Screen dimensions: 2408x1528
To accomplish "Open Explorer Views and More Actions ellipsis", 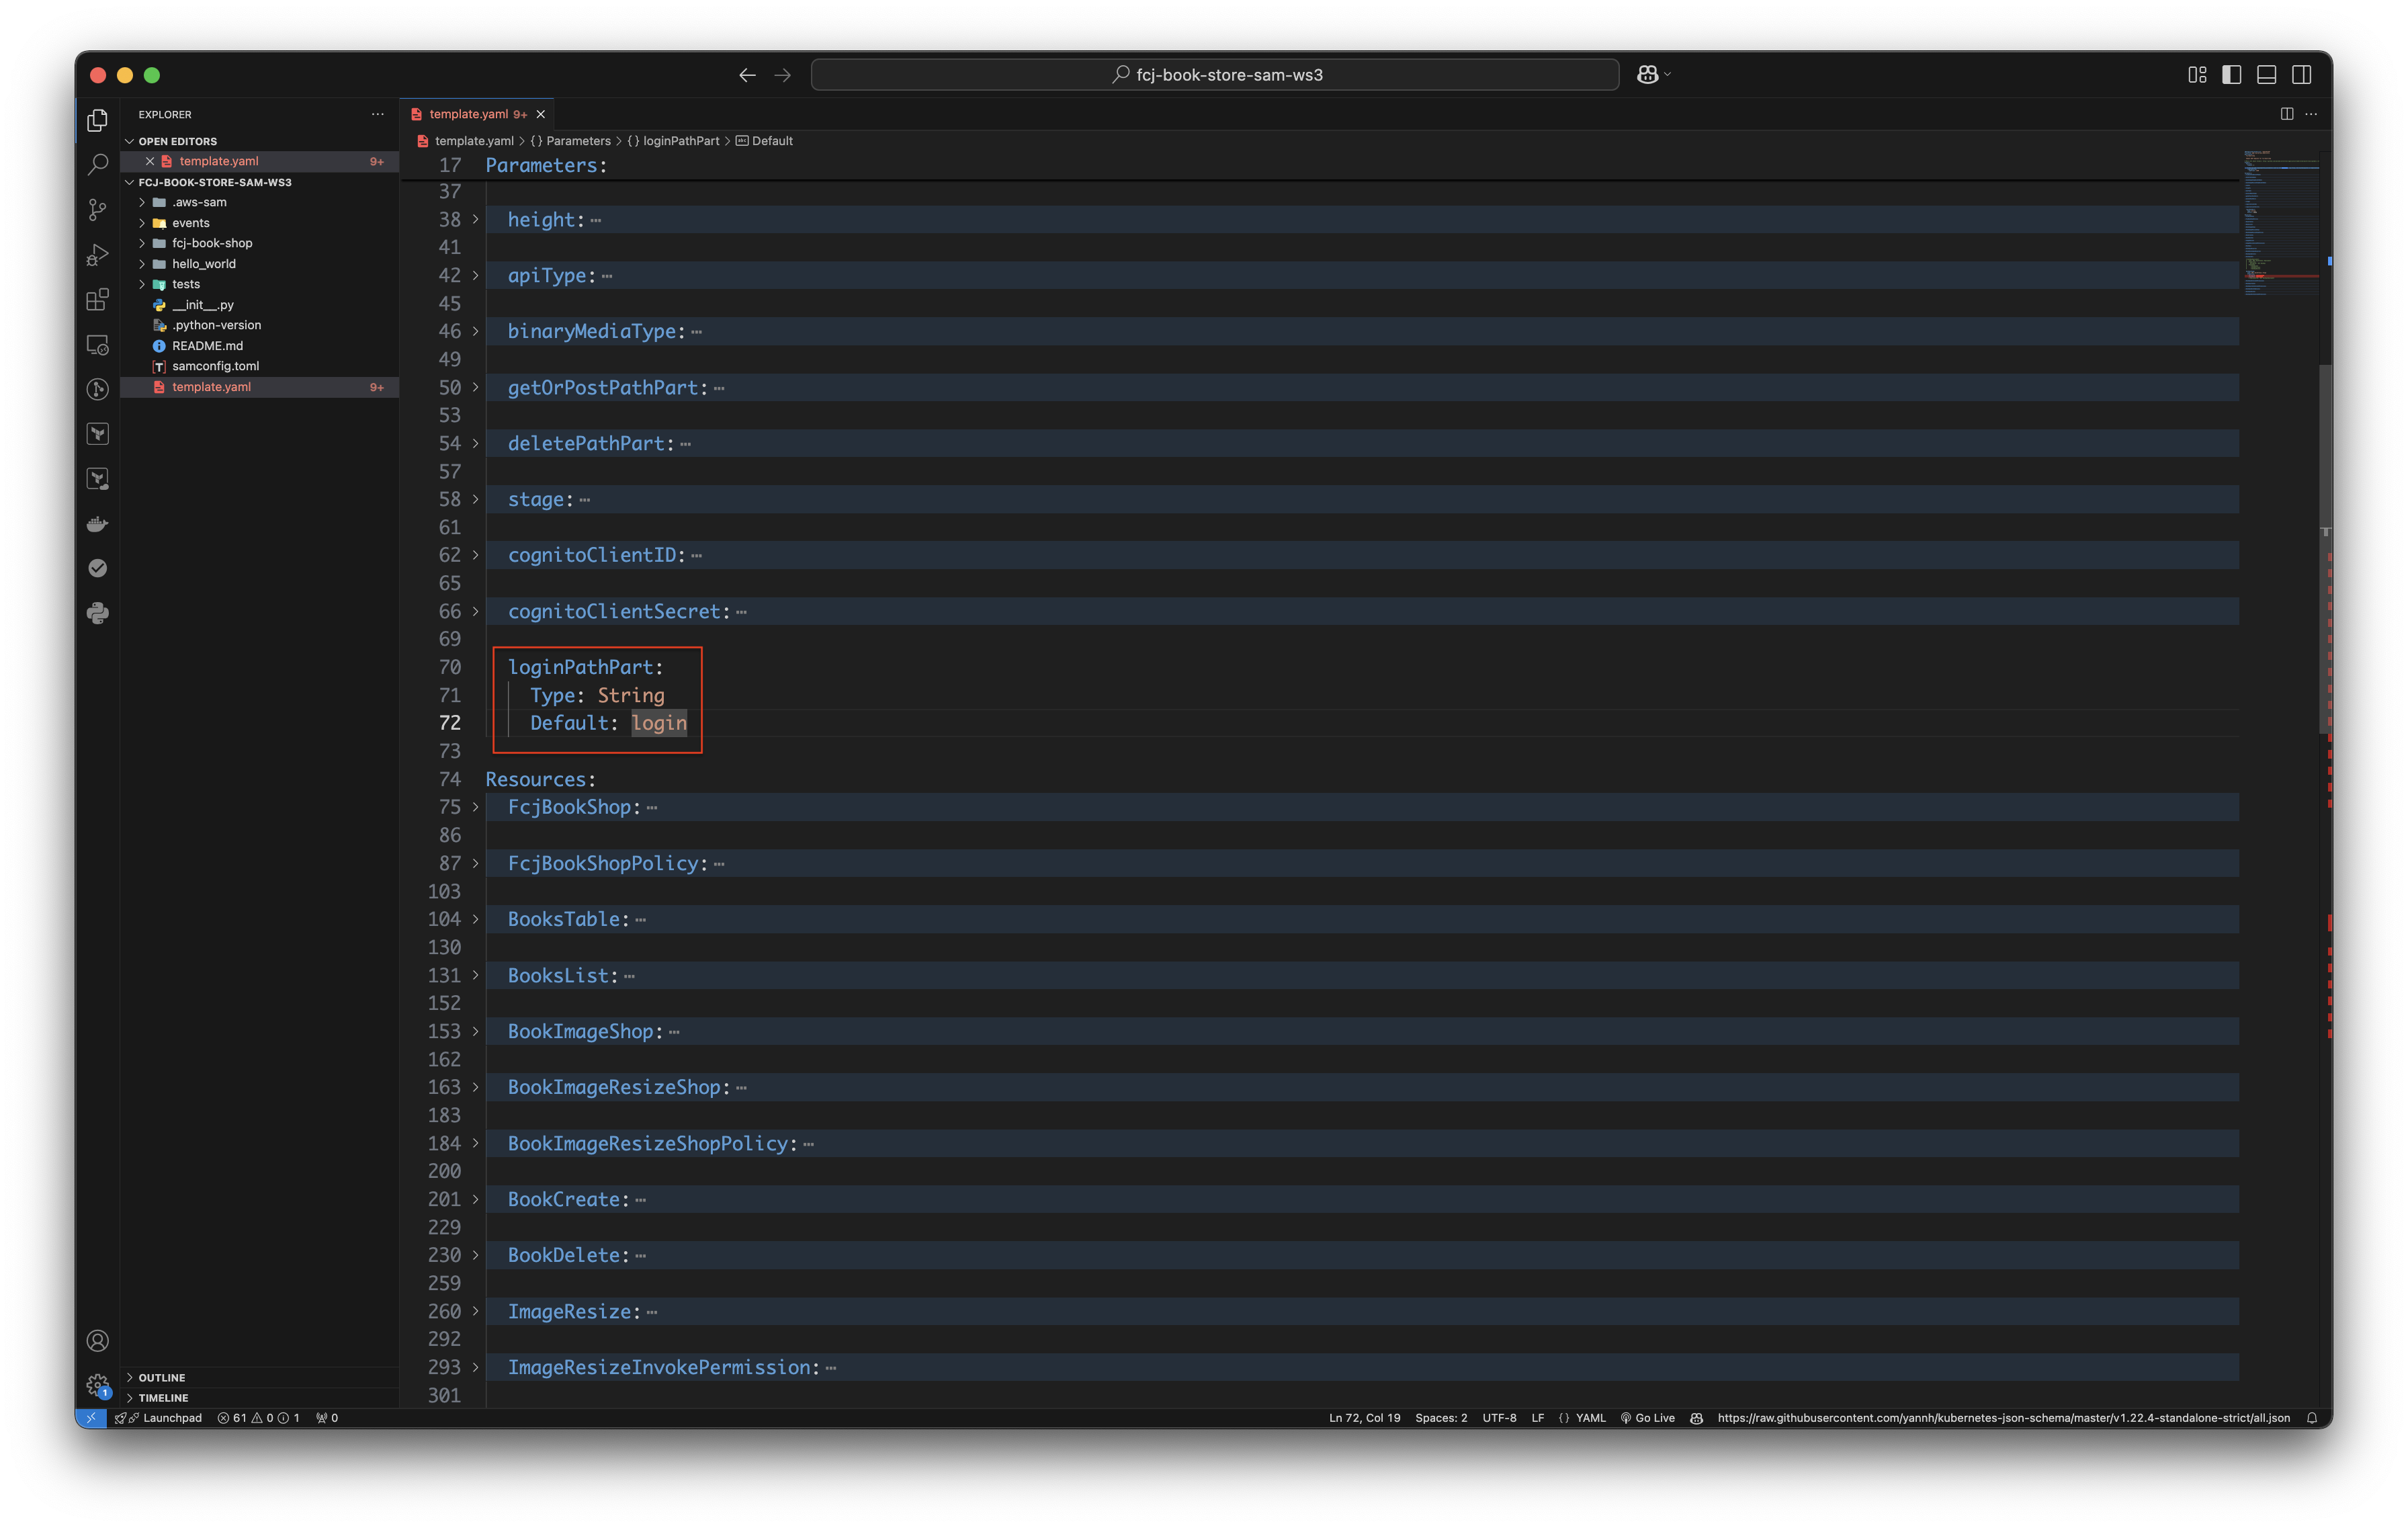I will [x=377, y=114].
